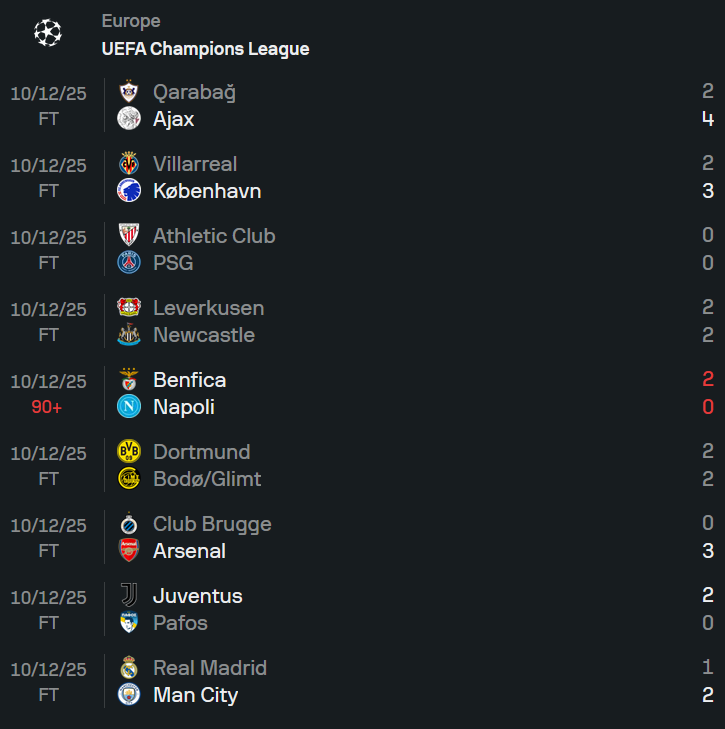Open the Ajax club crest
This screenshot has width=725, height=729.
(129, 119)
